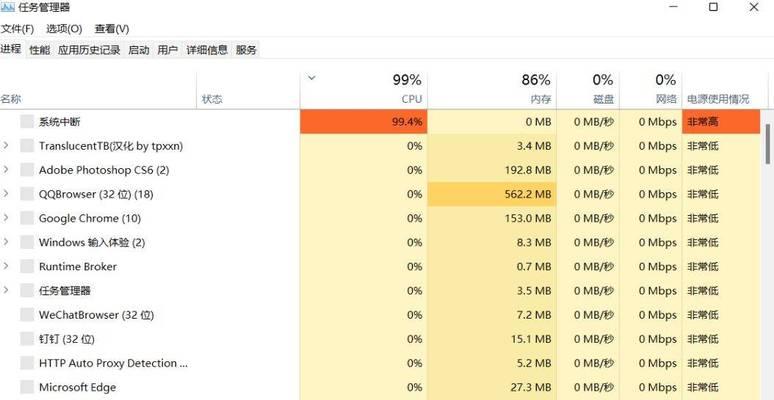Image resolution: width=774 pixels, height=400 pixels.
Task: Select the TranslucentTB(汉化 by tpxxn) row name
Action: click(x=111, y=146)
